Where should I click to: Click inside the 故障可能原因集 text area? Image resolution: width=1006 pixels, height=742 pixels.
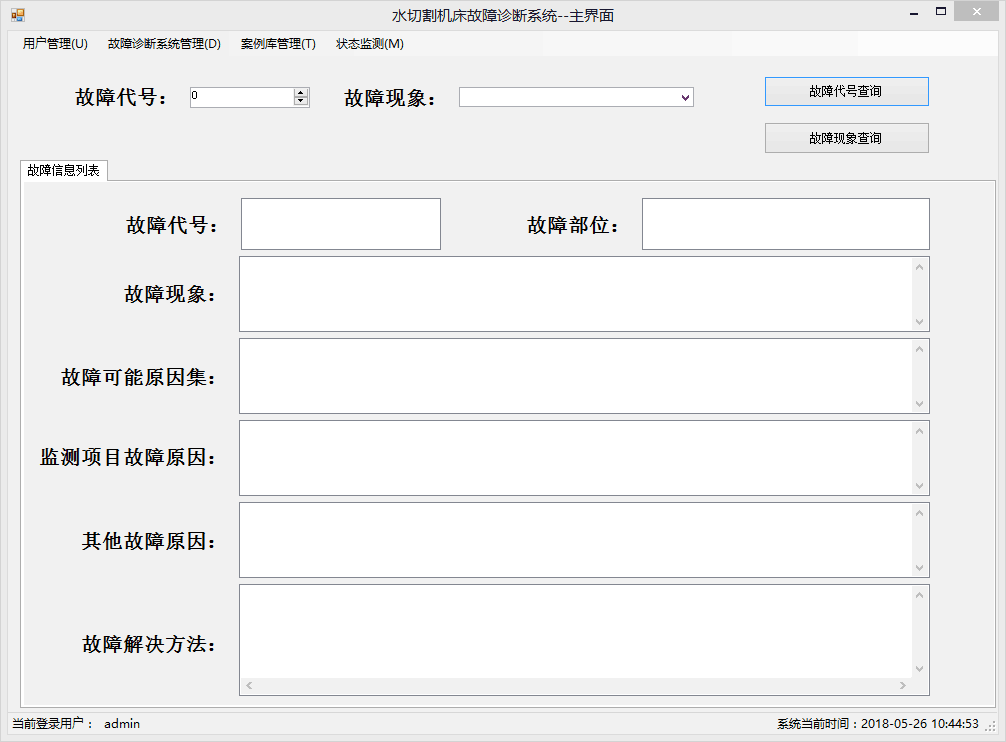(575, 376)
